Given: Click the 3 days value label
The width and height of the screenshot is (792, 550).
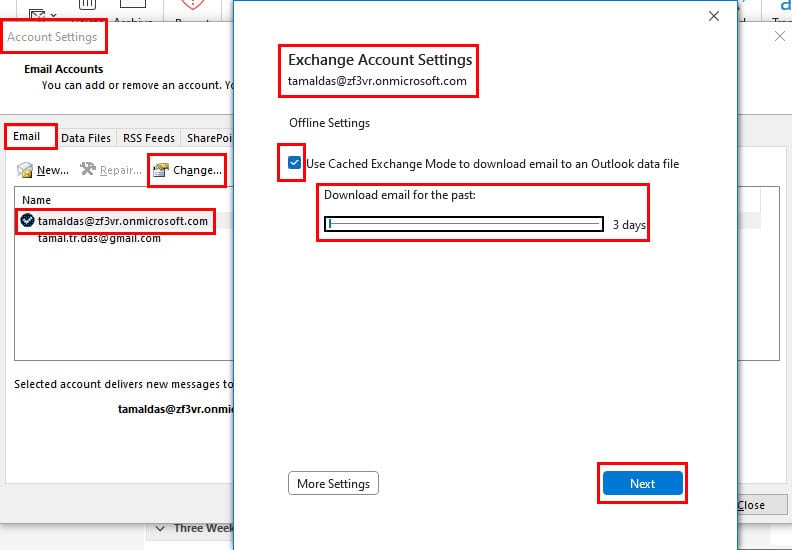Looking at the screenshot, I should [x=629, y=225].
